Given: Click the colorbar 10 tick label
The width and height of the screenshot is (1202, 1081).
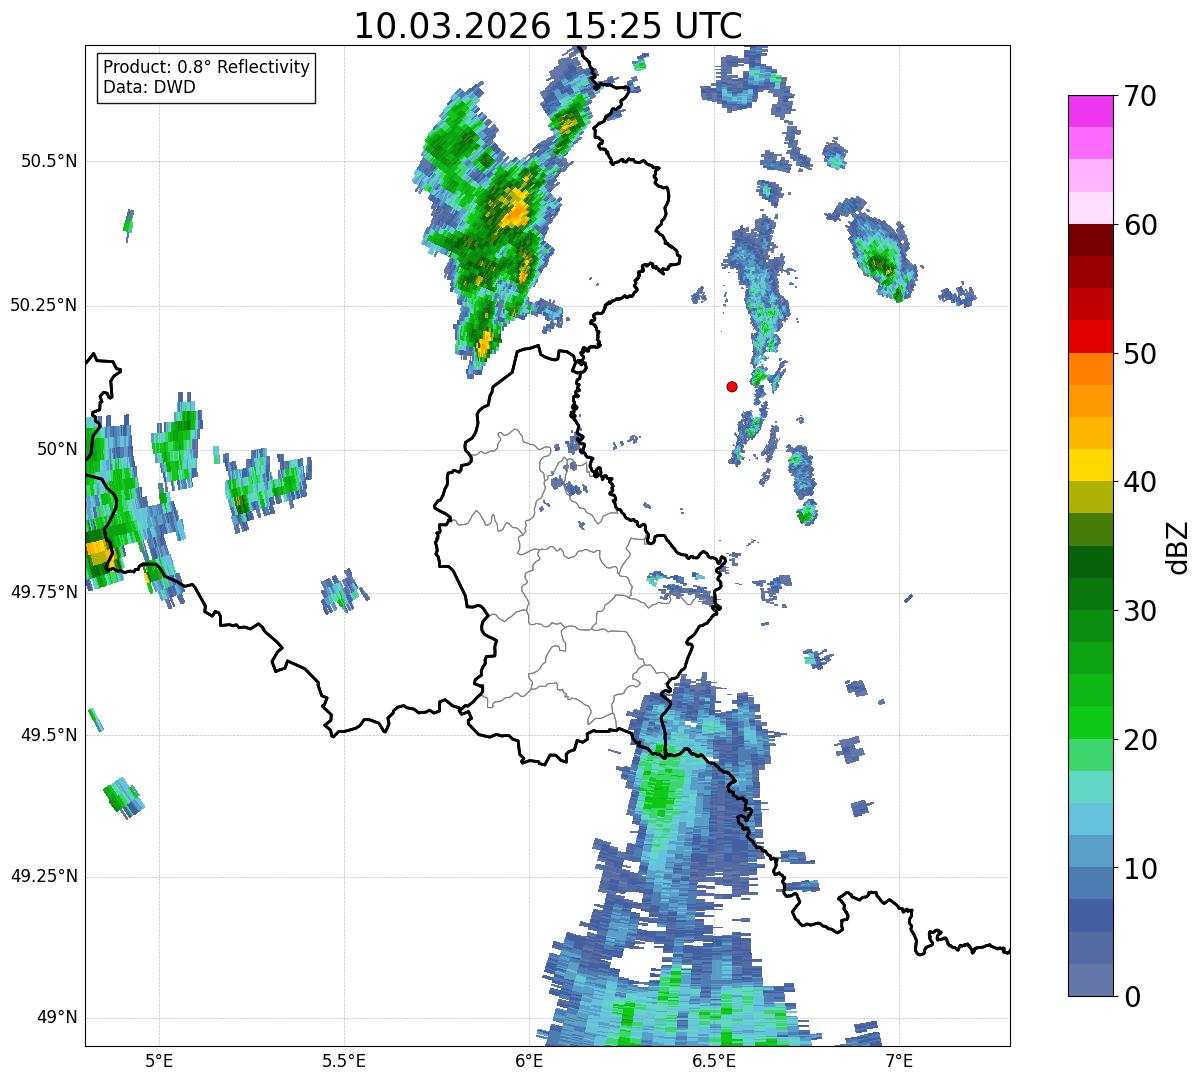Looking at the screenshot, I should pyautogui.click(x=1140, y=868).
